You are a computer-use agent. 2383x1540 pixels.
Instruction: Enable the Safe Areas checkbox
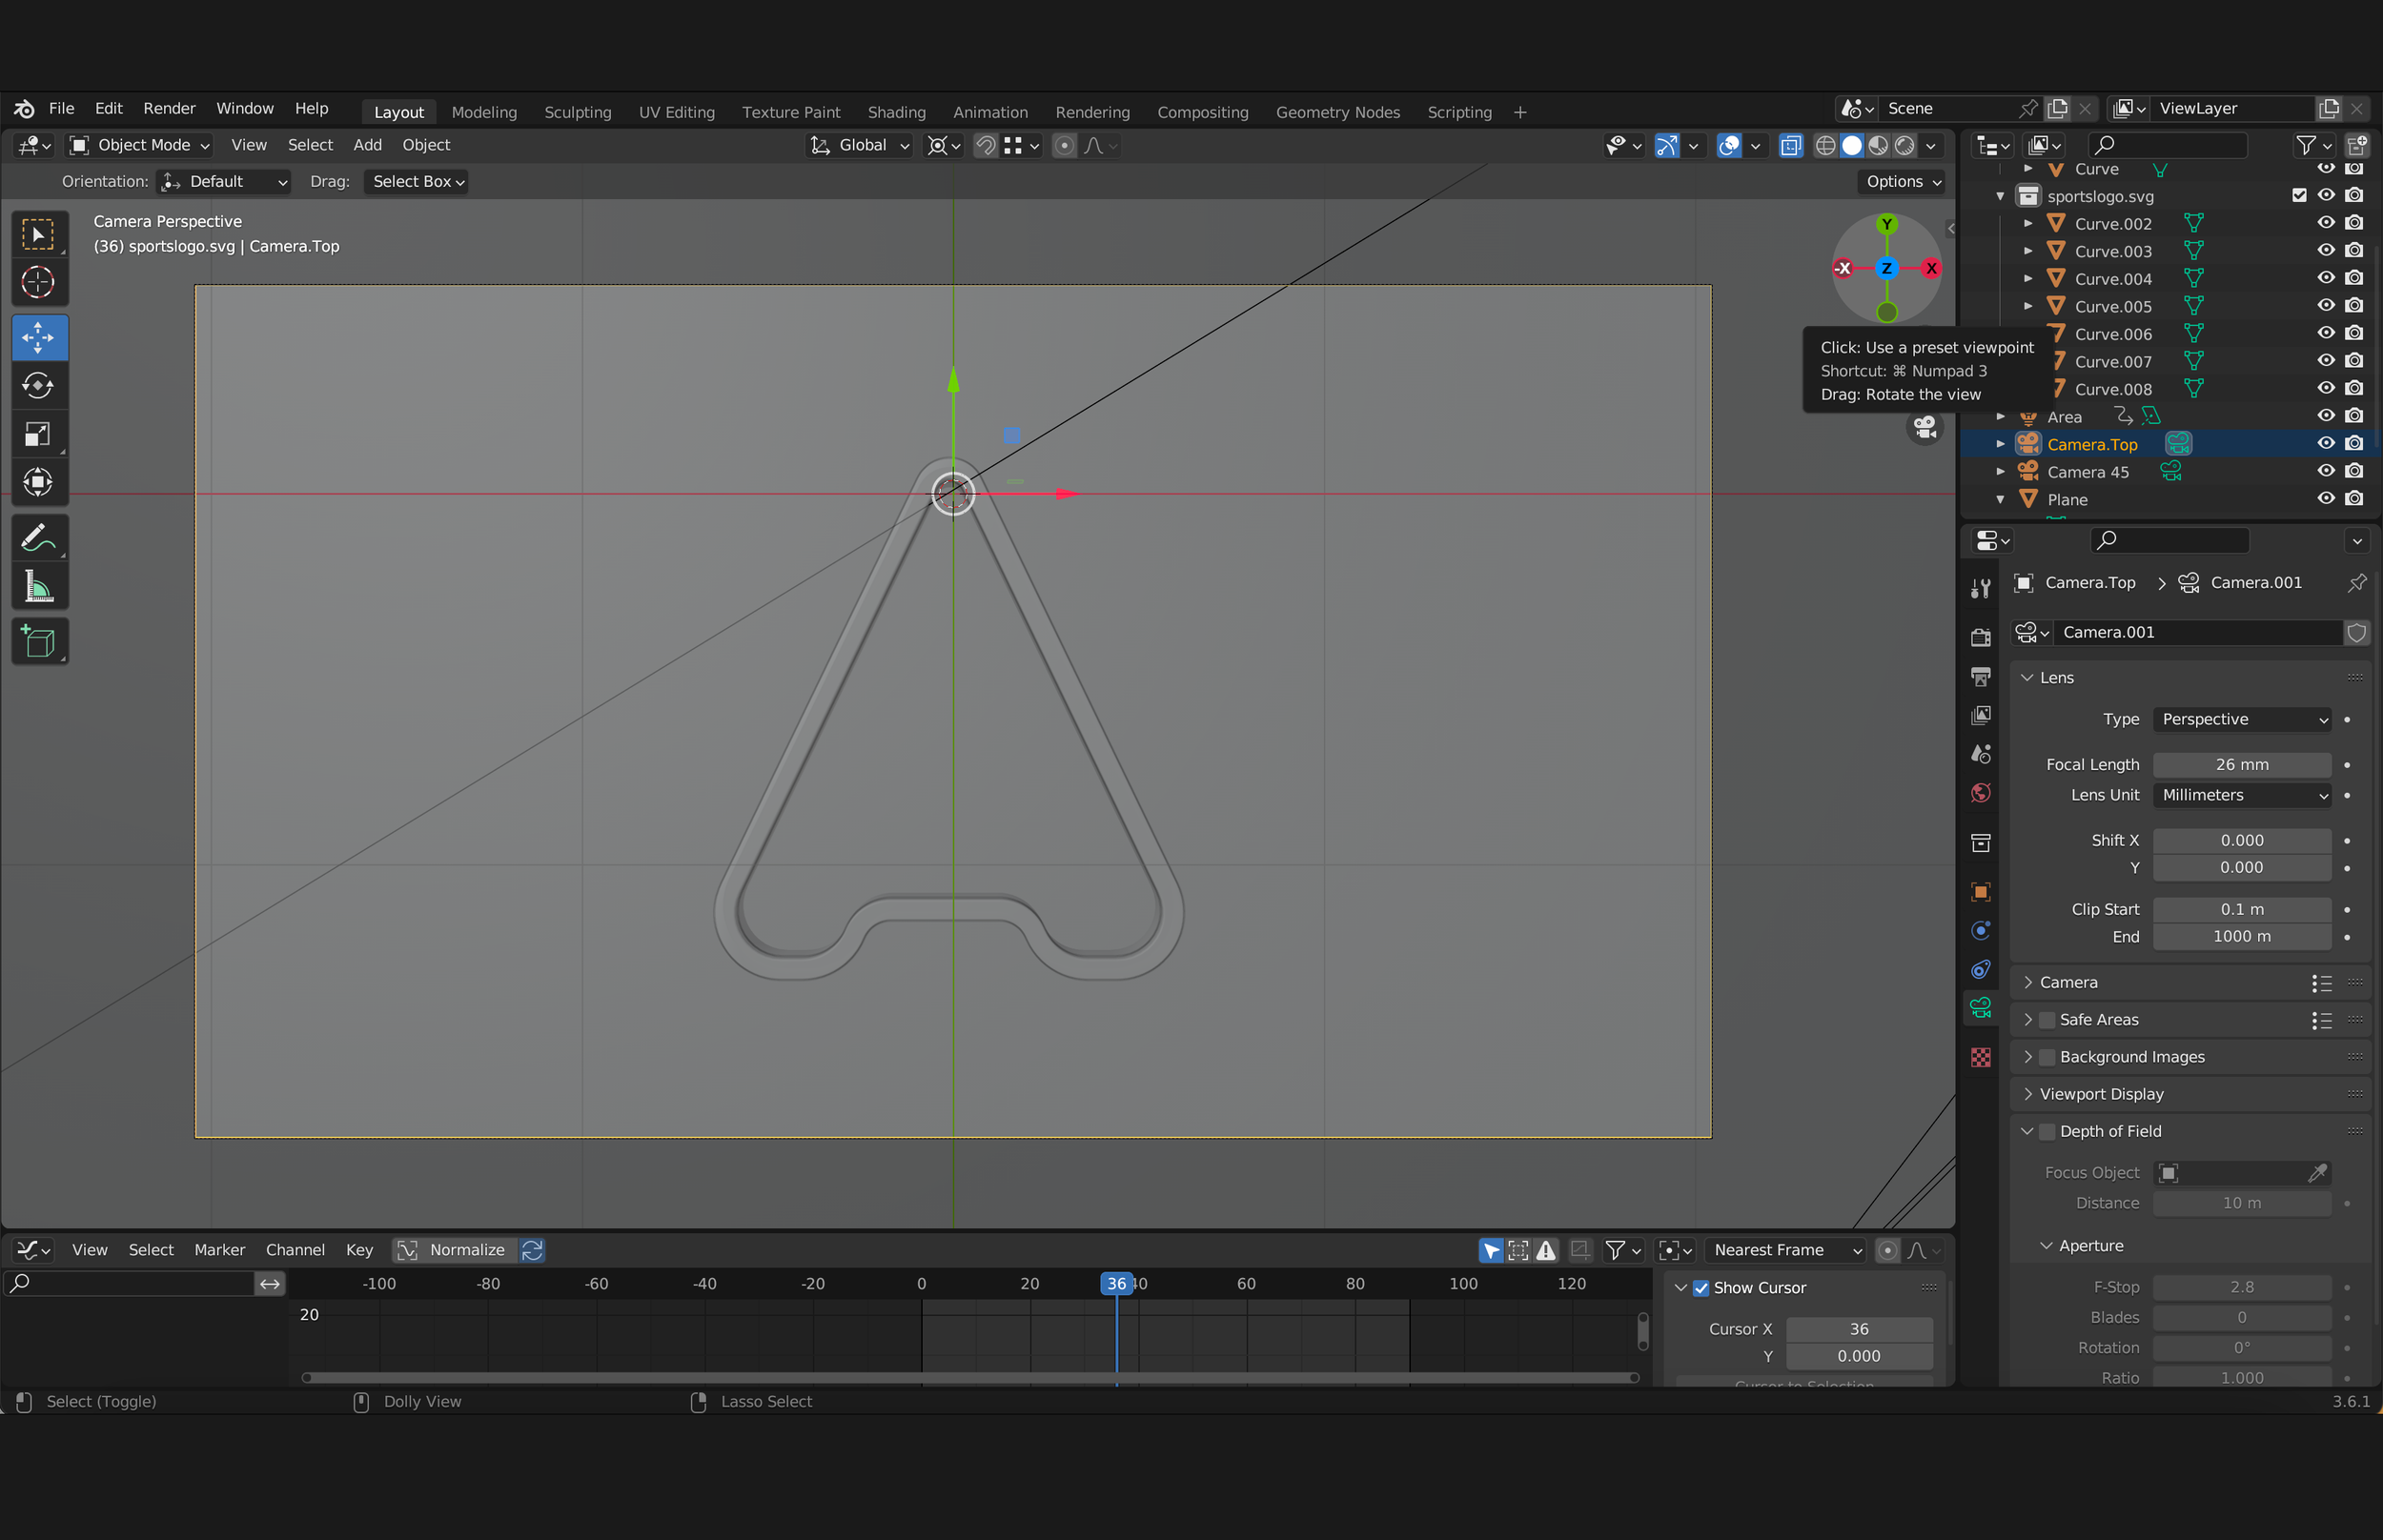pyautogui.click(x=2047, y=1019)
